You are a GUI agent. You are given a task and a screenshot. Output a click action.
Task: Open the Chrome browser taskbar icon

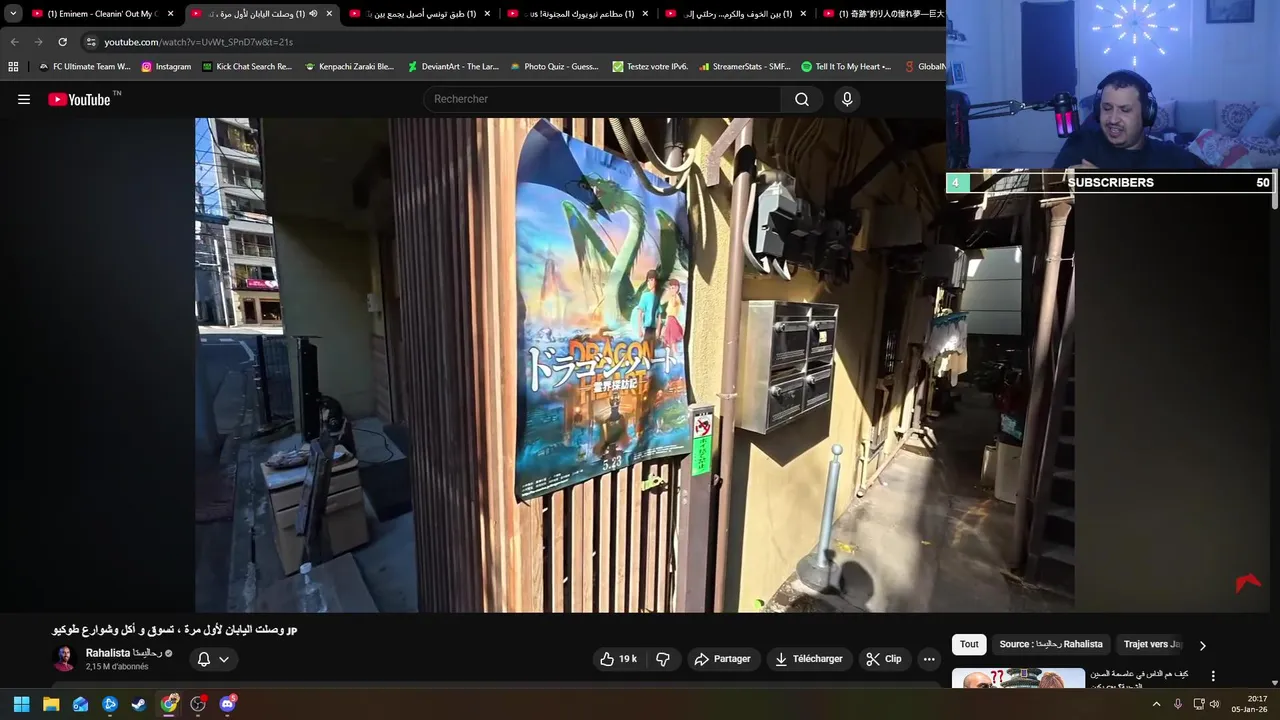169,704
